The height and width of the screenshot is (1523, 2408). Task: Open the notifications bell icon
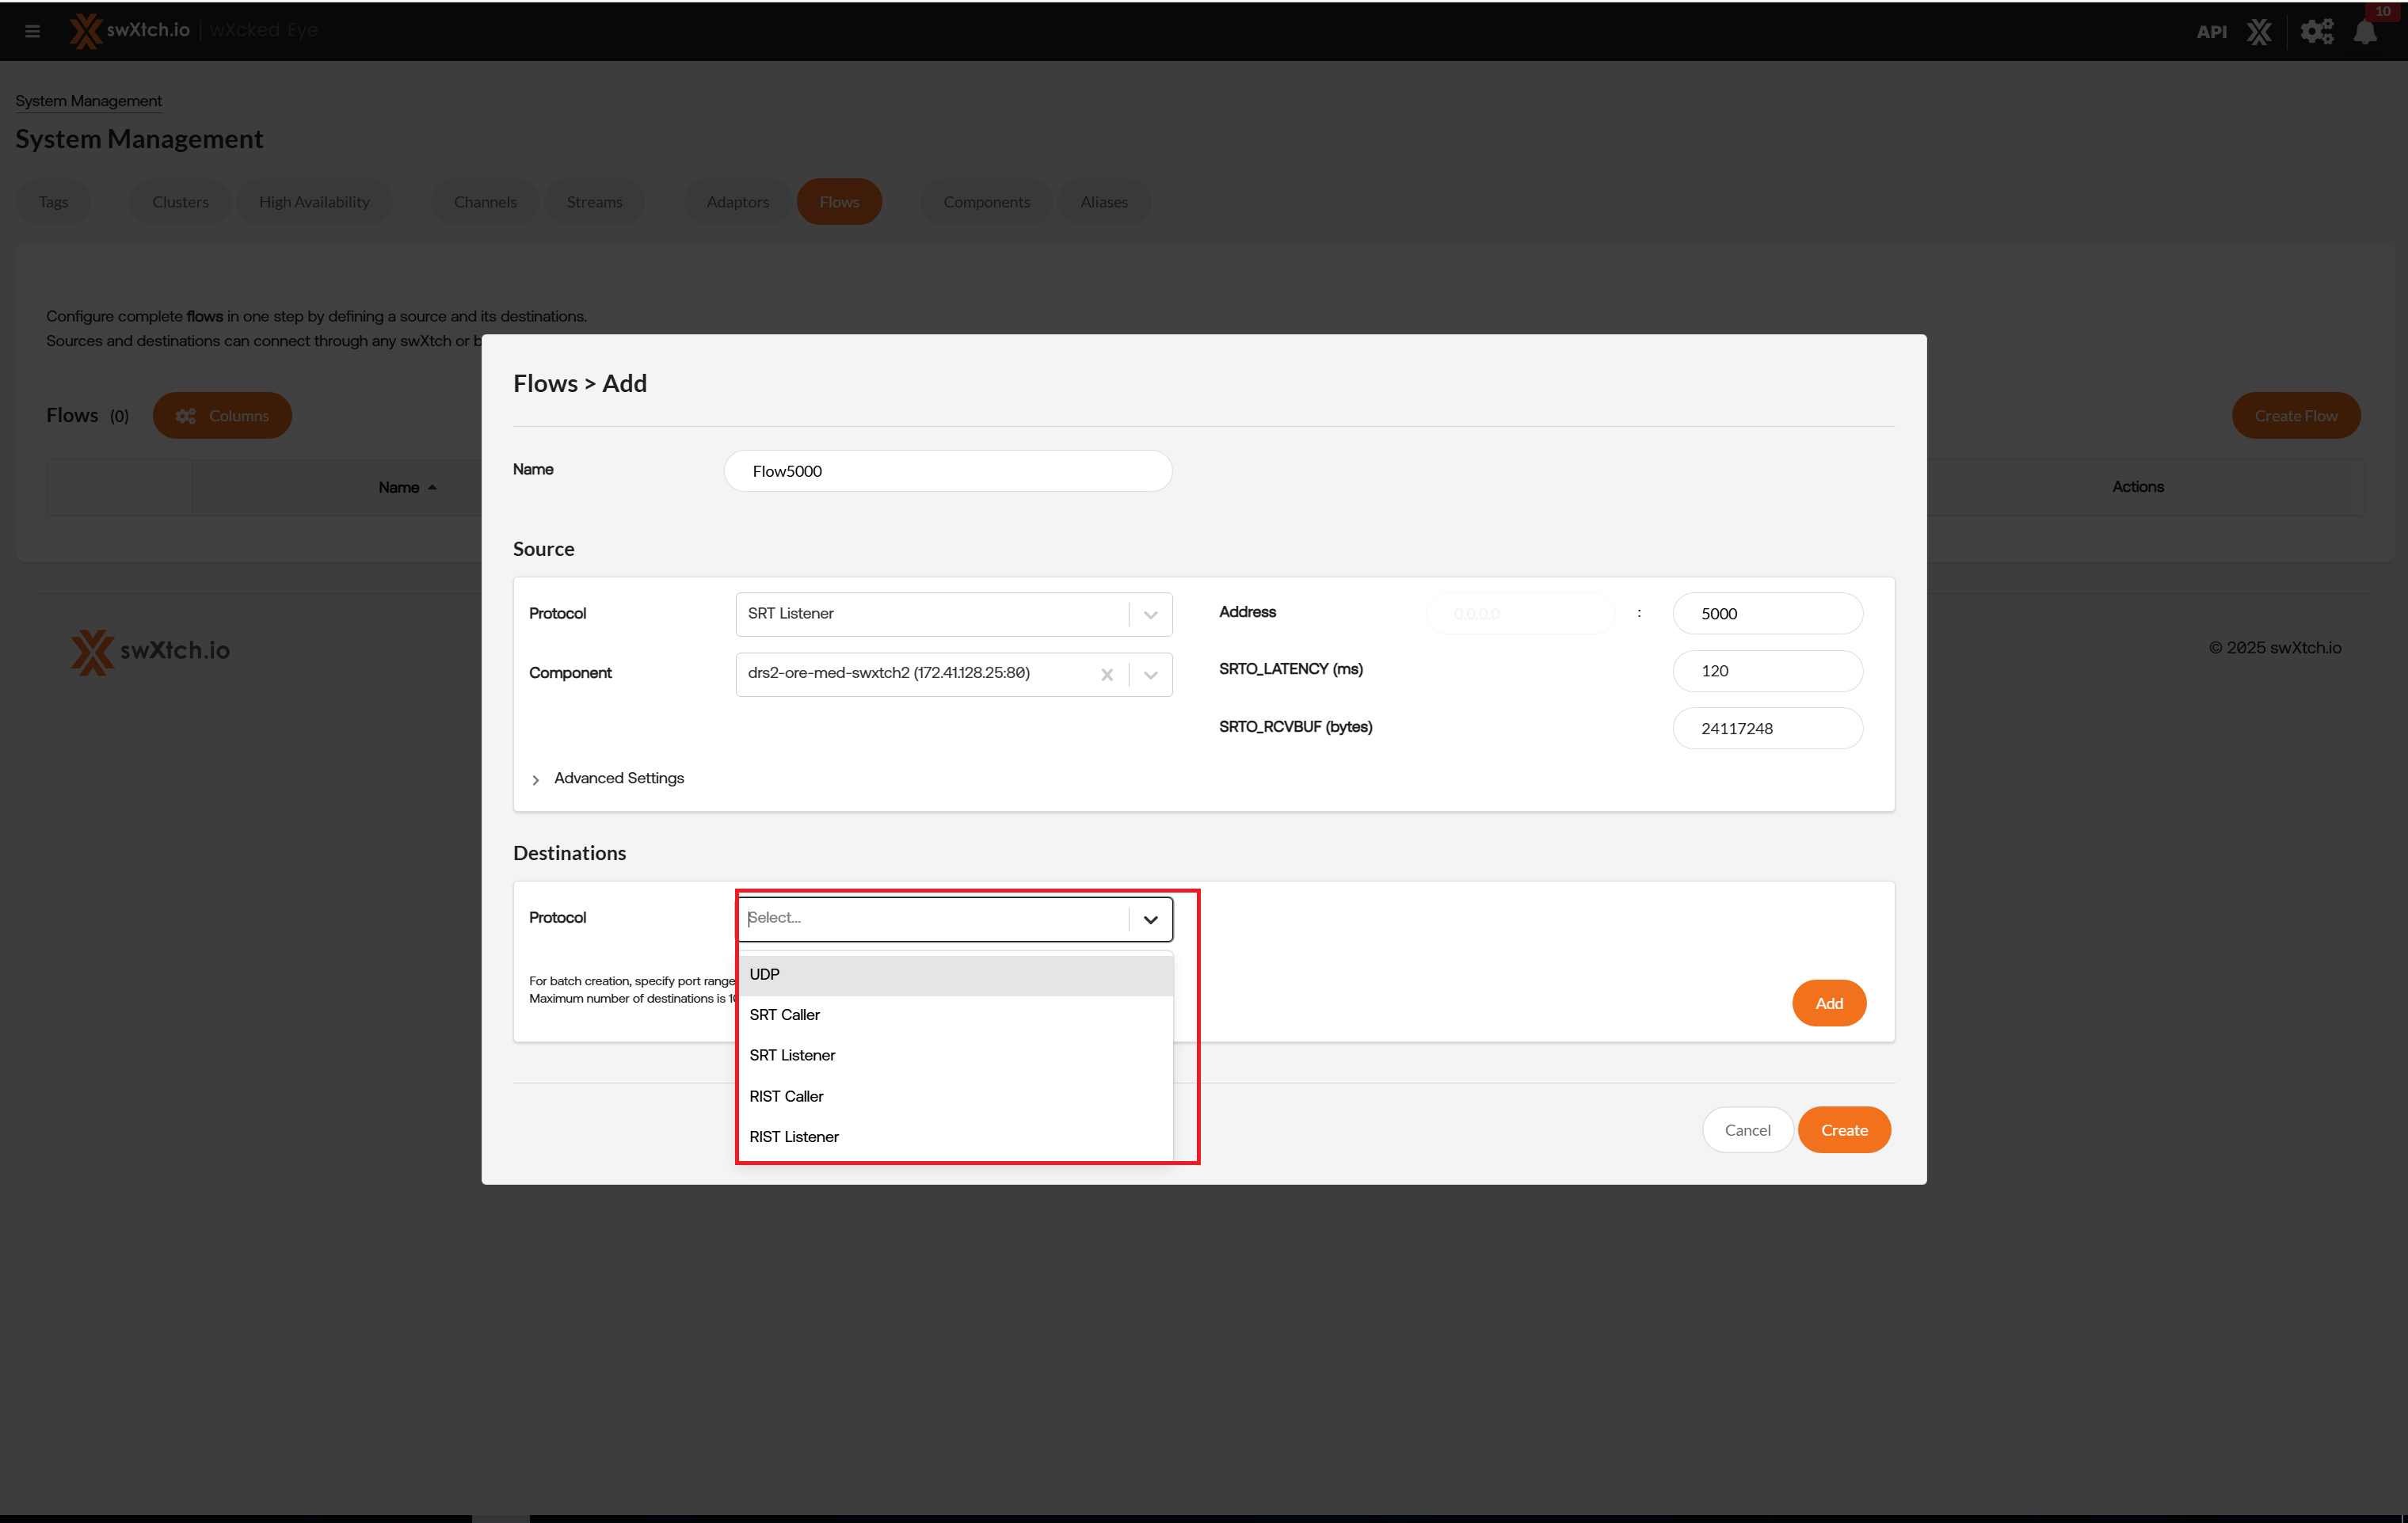(2366, 32)
